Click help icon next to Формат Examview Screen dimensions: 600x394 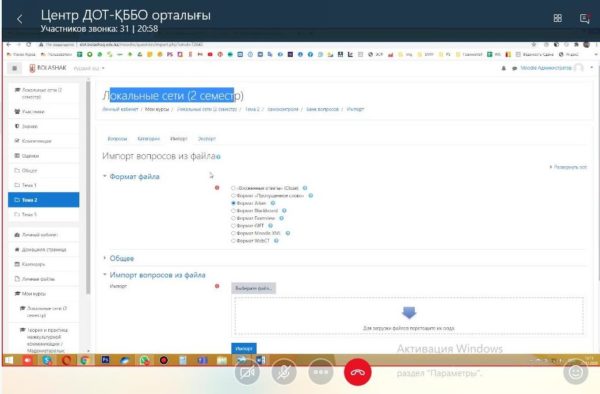281,218
